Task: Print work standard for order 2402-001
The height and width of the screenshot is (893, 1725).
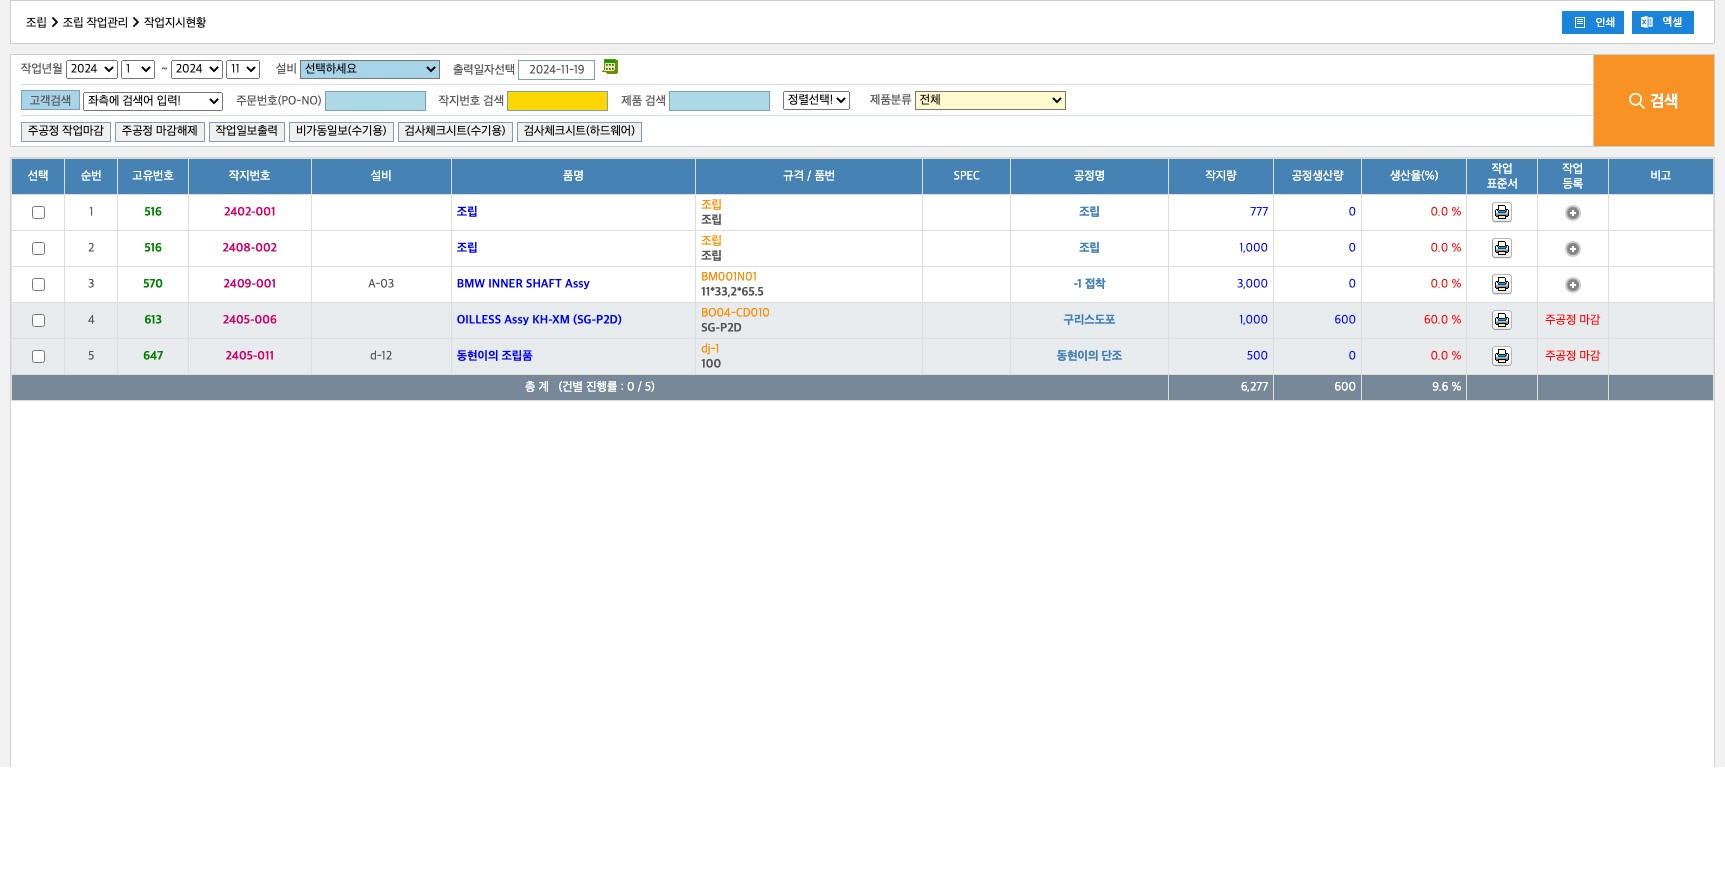Action: click(1501, 212)
